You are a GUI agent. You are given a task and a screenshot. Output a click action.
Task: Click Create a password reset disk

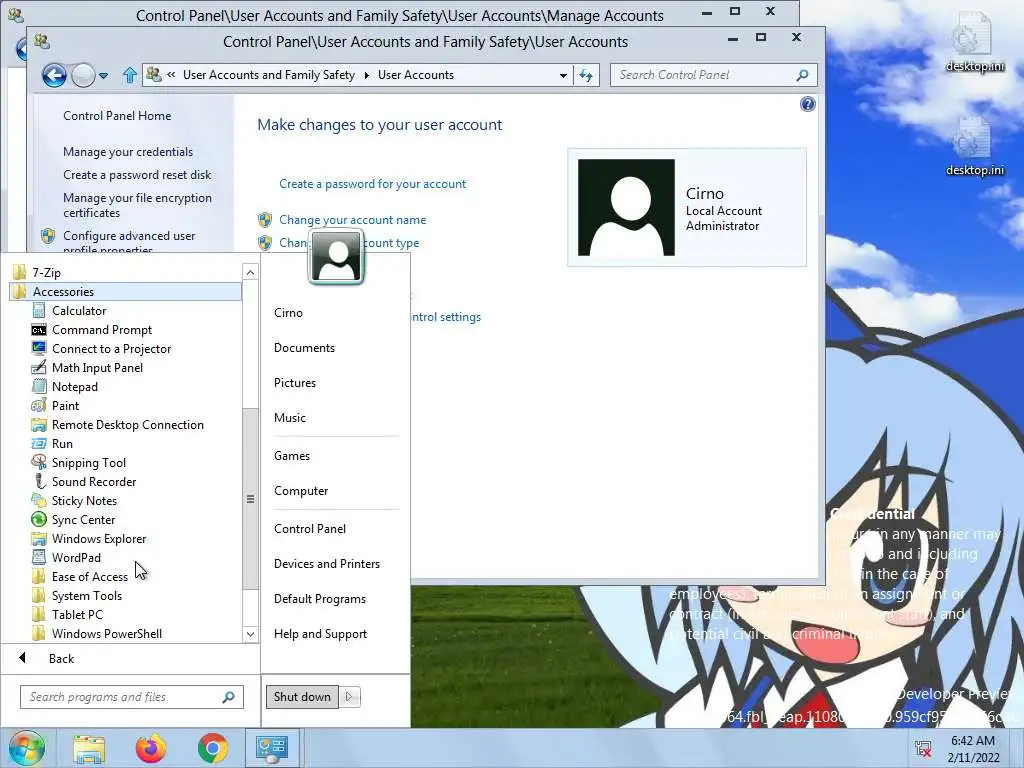point(137,174)
